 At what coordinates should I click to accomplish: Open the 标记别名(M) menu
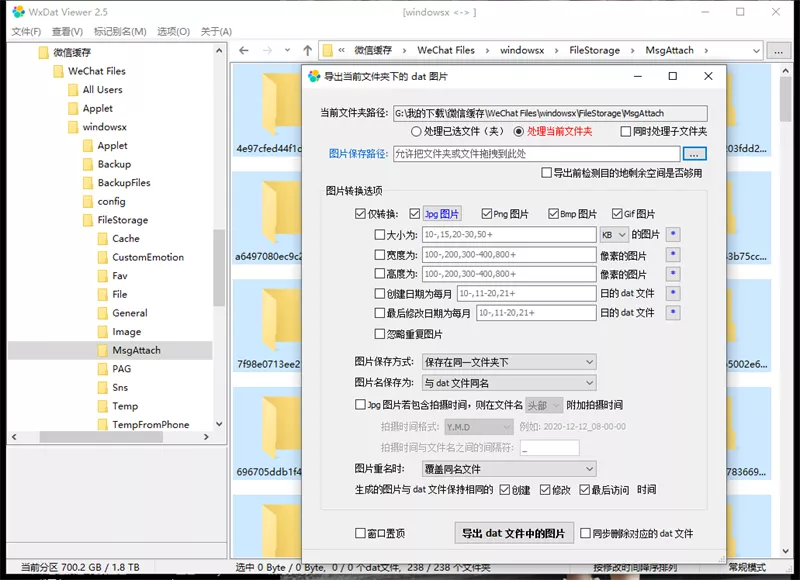pyautogui.click(x=120, y=32)
